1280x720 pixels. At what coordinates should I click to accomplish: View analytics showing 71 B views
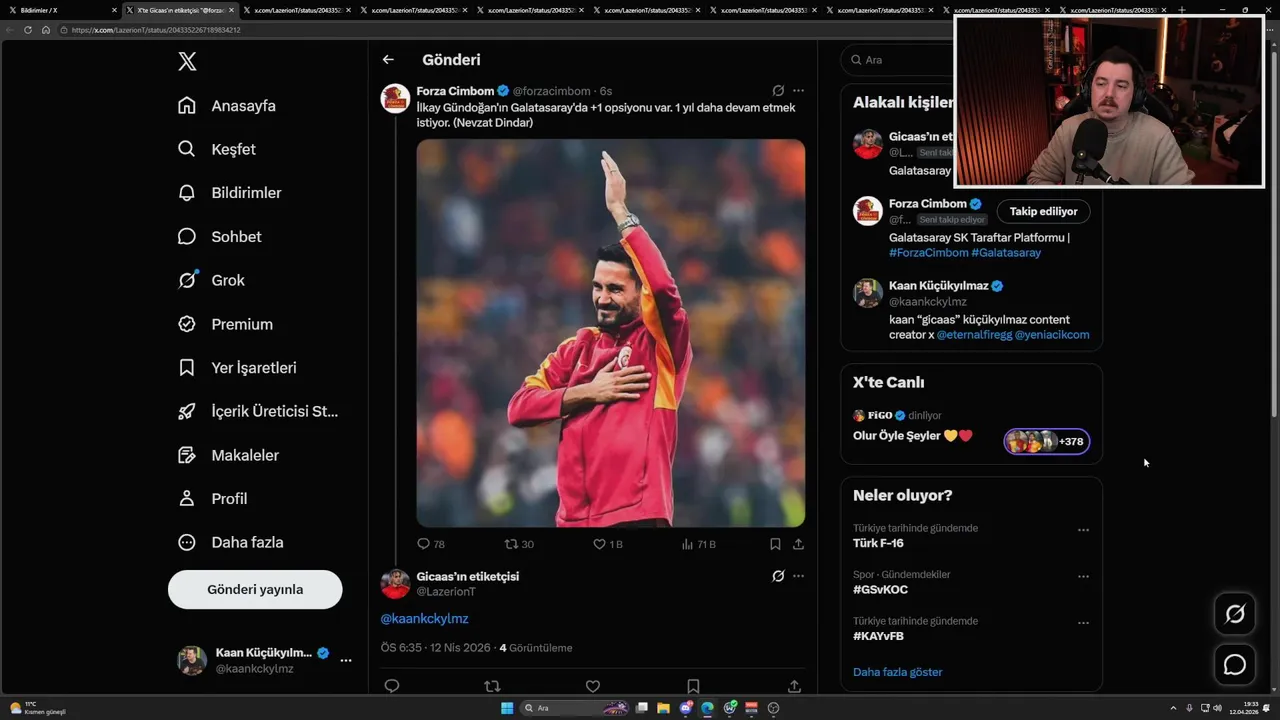coord(698,544)
